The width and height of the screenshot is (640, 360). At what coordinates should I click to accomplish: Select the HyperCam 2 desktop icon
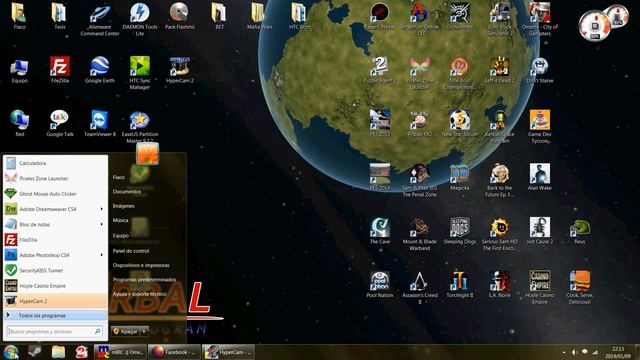click(180, 69)
